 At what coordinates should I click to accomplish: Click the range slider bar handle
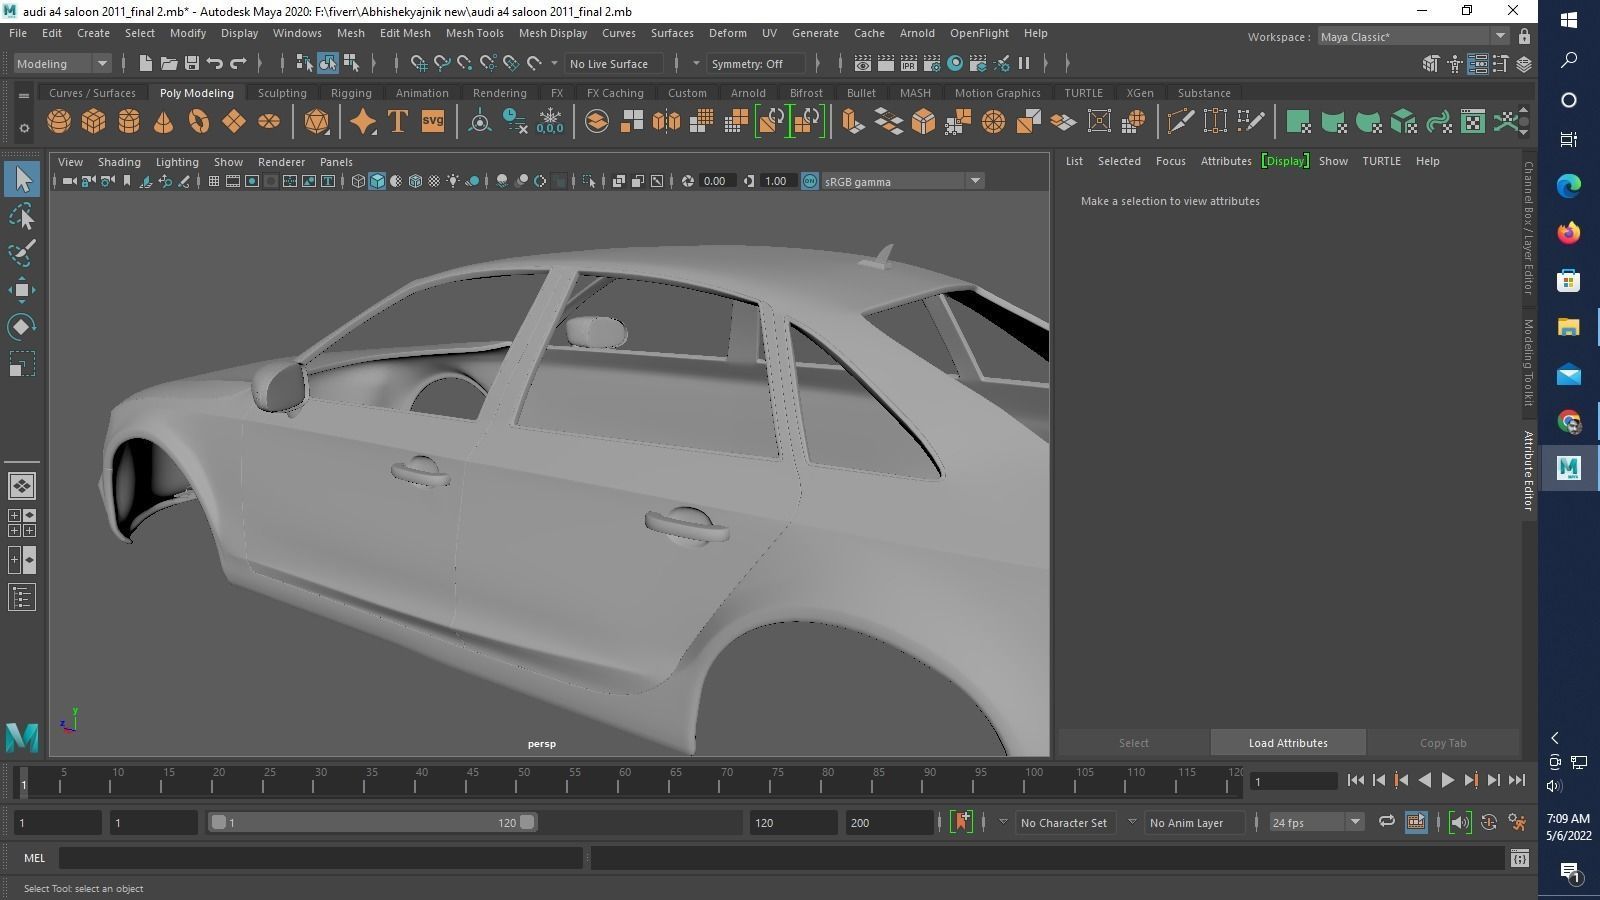pyautogui.click(x=372, y=822)
